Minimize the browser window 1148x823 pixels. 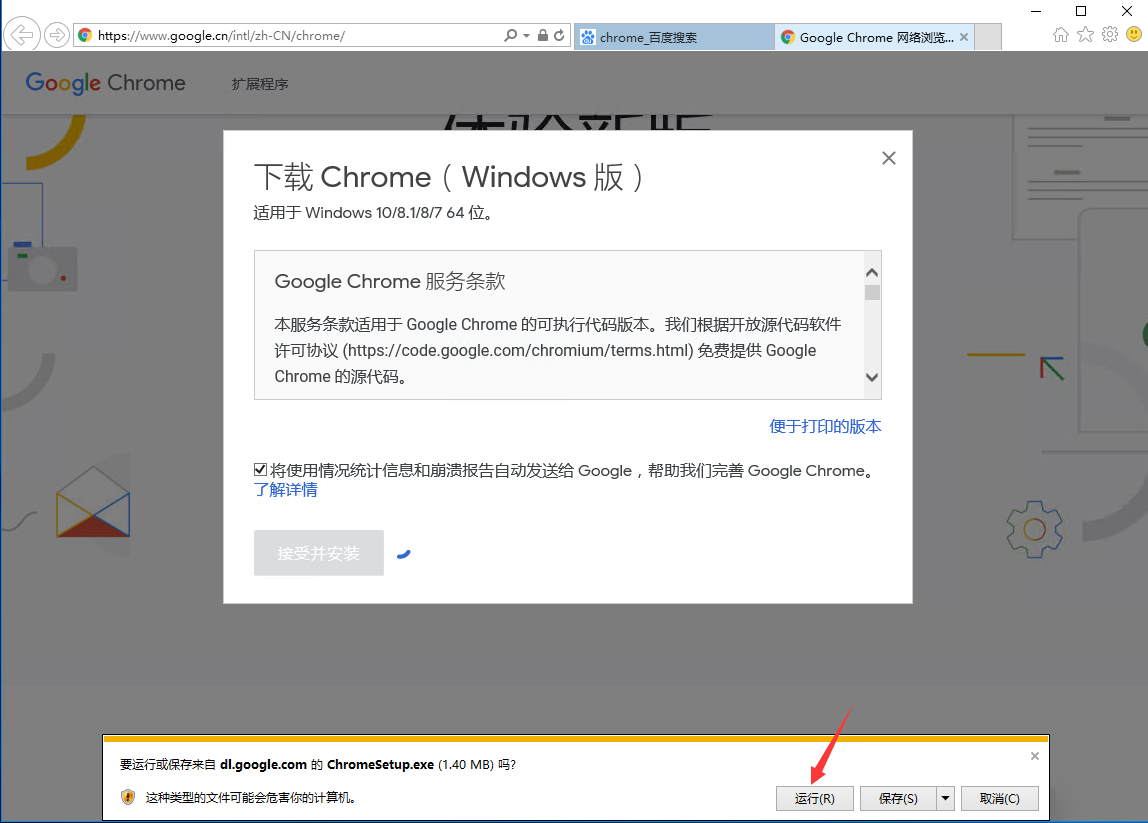click(1036, 11)
